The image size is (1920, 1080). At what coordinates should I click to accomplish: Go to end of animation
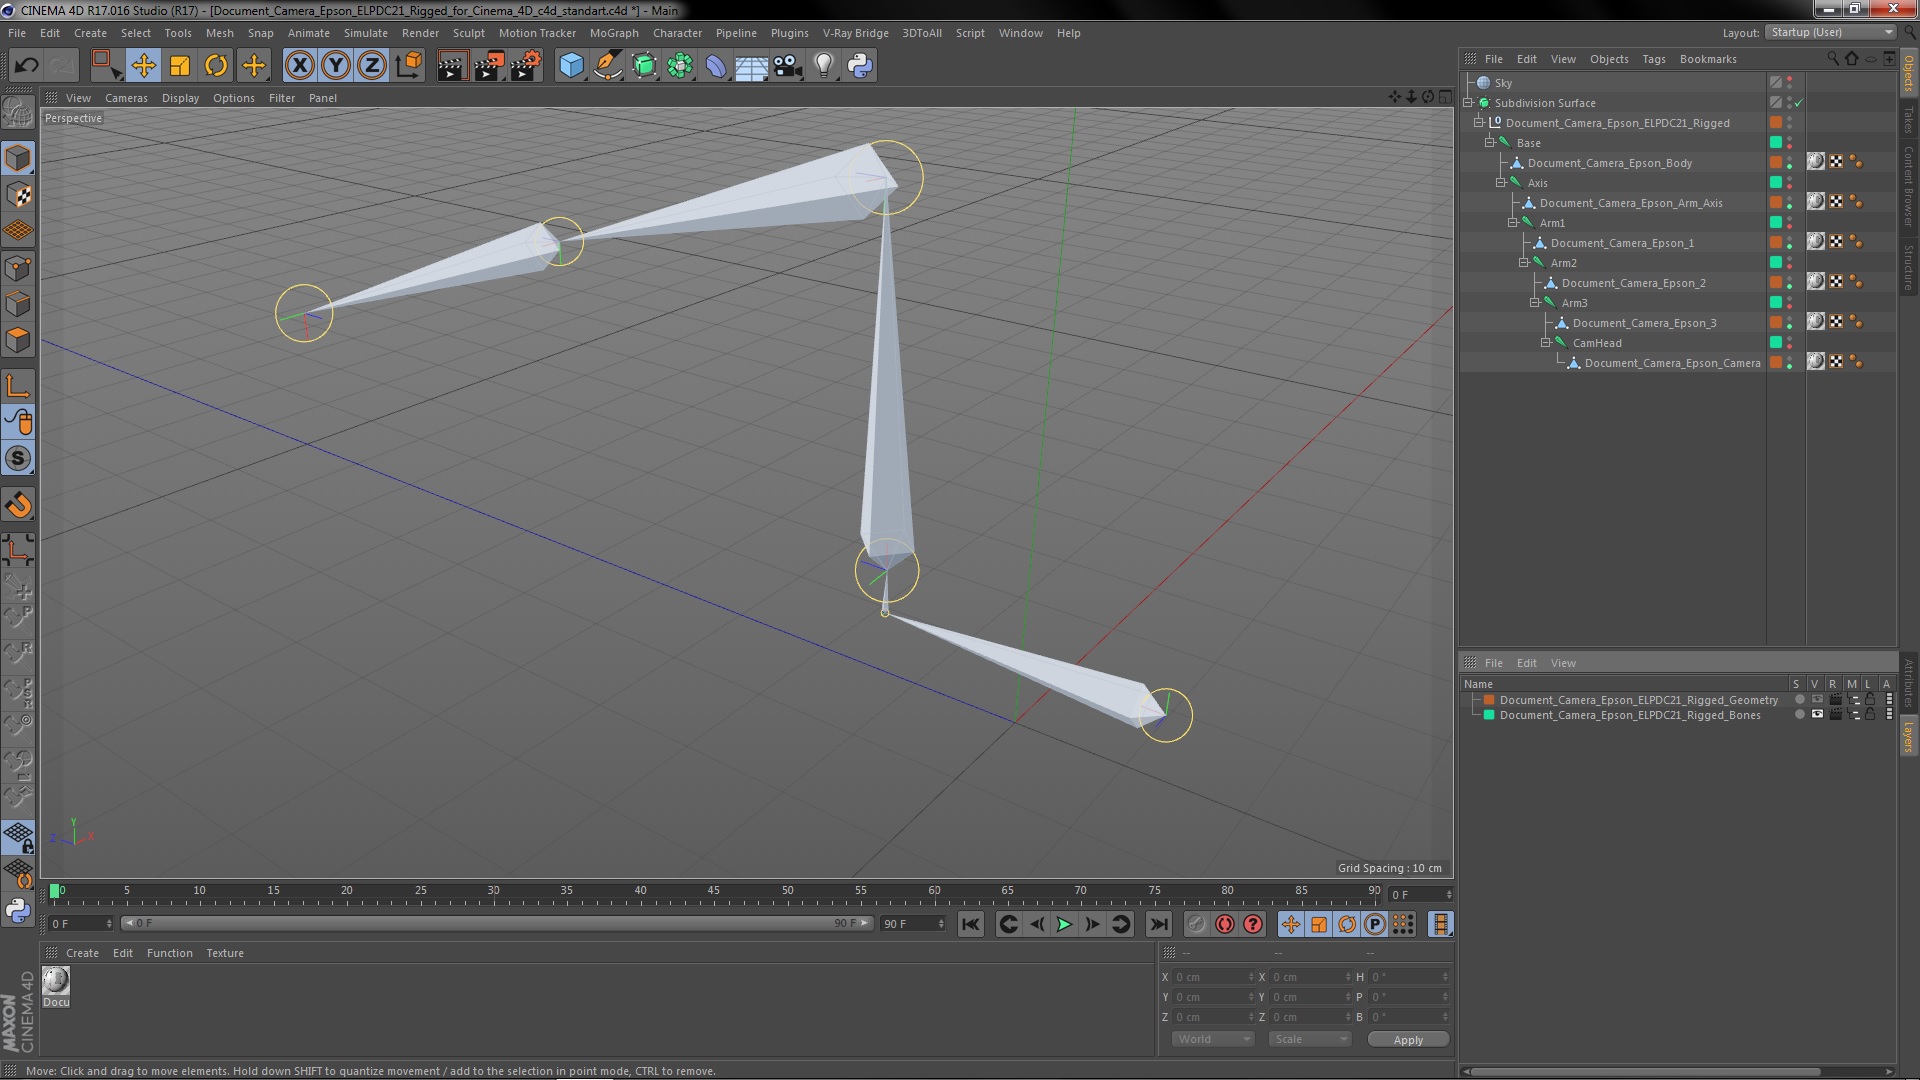(x=1158, y=924)
